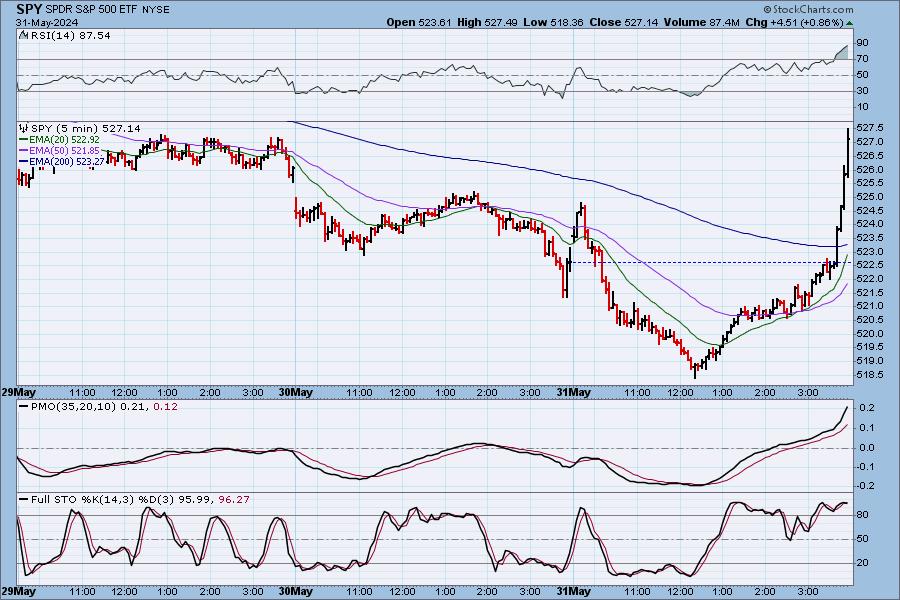Click the black PMO legend line marker
Image resolution: width=900 pixels, height=600 pixels.
[24, 406]
